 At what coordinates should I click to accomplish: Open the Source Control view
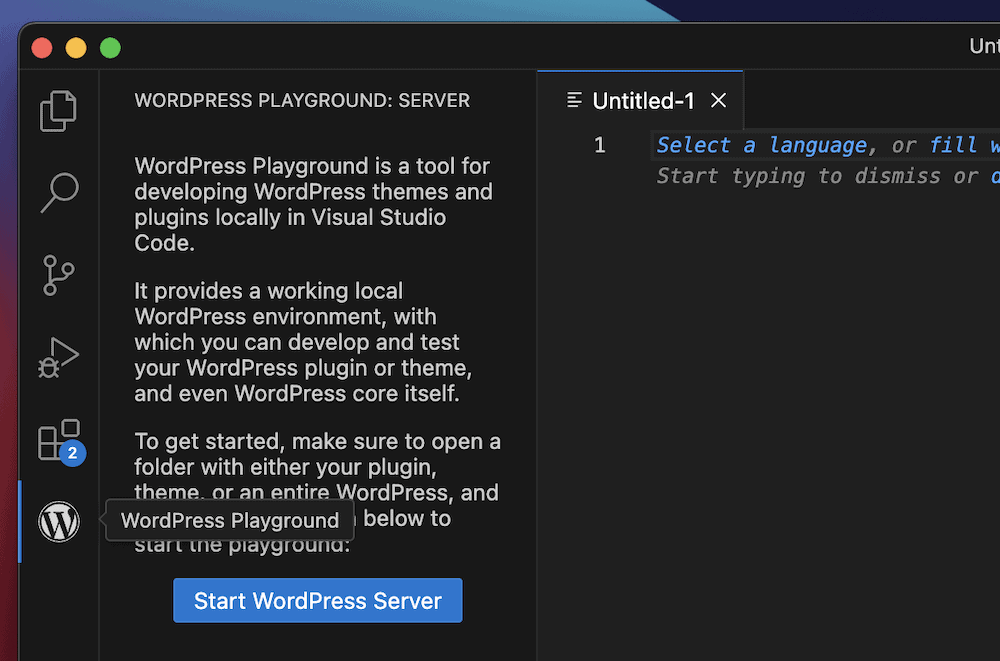tap(58, 274)
